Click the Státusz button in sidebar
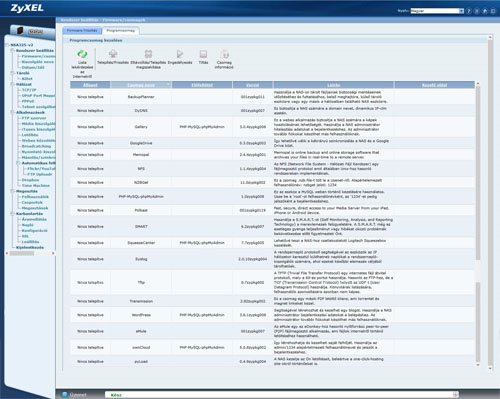The image size is (500, 399). (36, 32)
